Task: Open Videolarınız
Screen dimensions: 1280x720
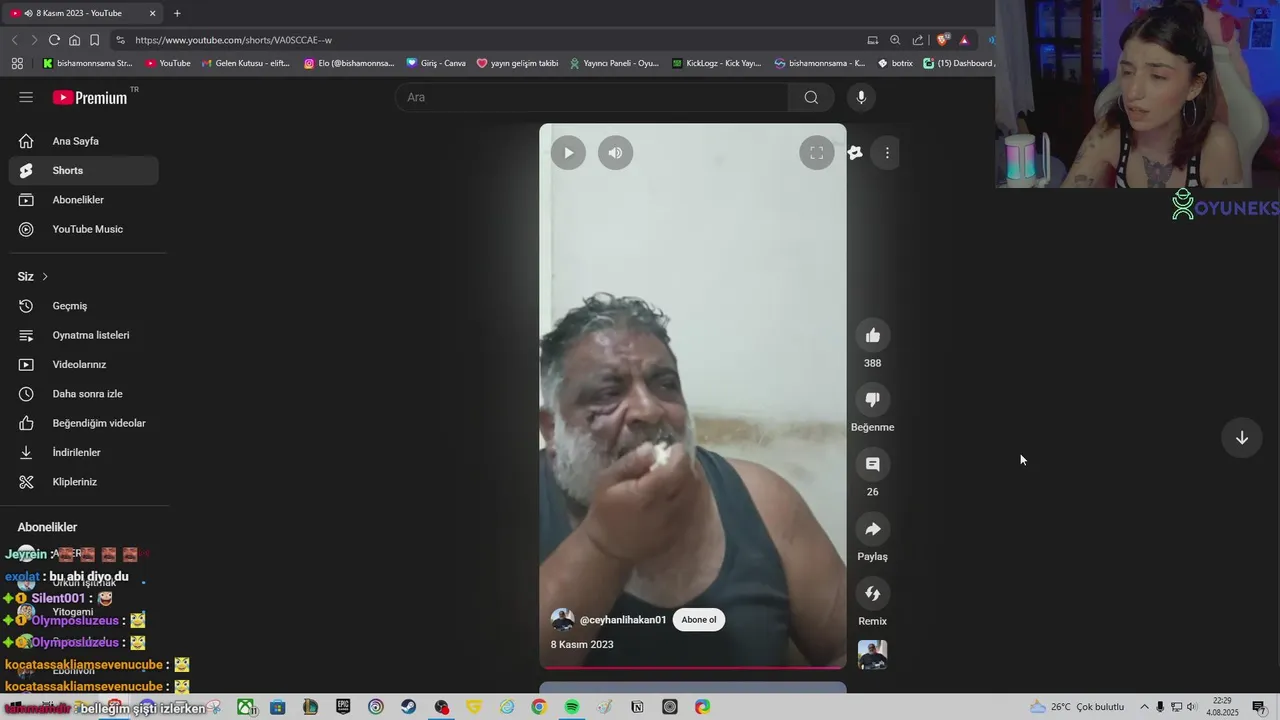Action: 84,365
